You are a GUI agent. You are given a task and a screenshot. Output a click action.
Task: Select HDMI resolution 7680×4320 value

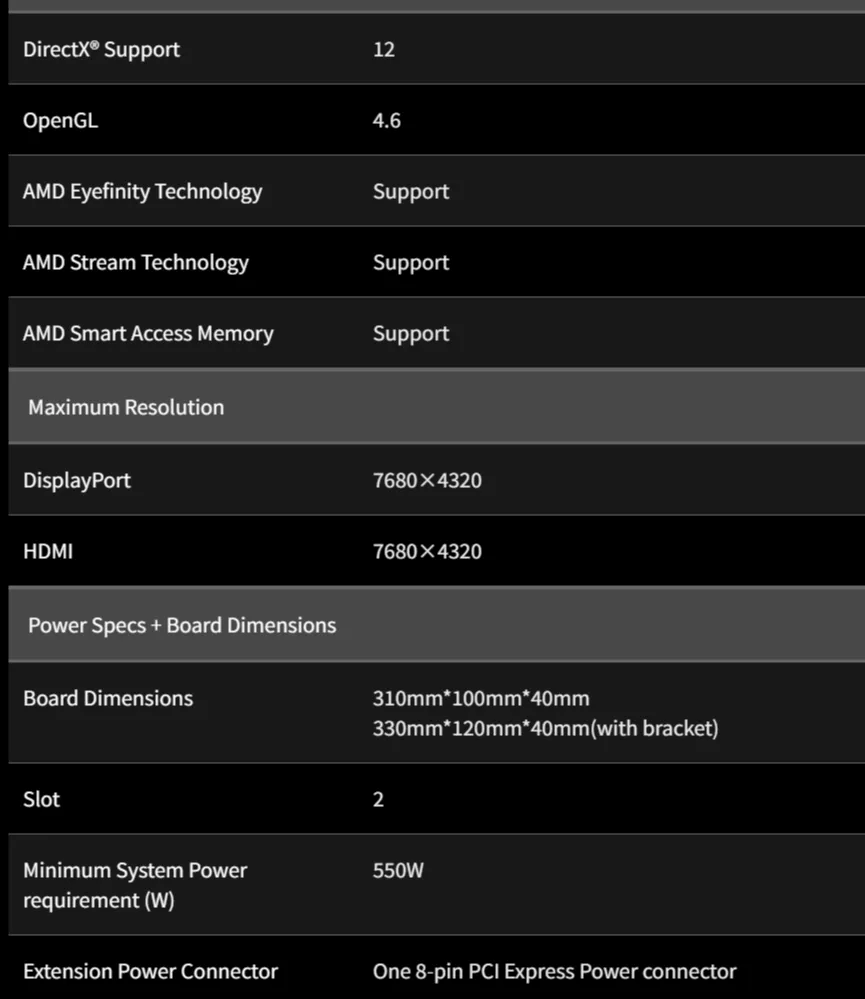(x=427, y=551)
